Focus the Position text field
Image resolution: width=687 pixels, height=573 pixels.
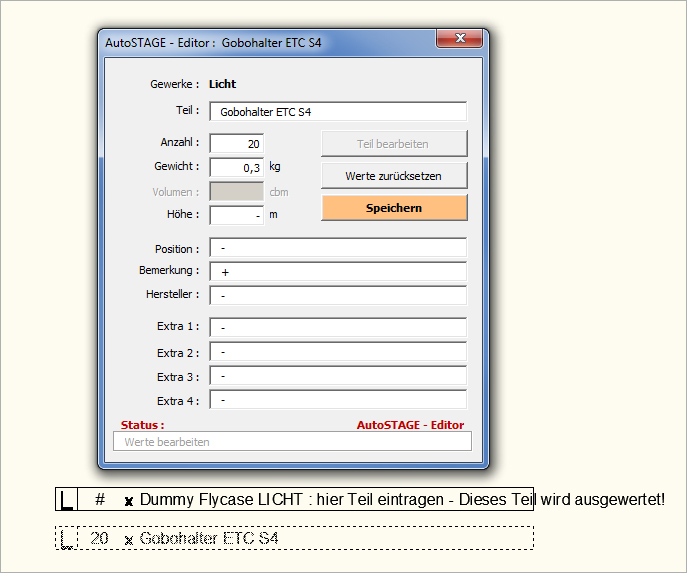pyautogui.click(x=337, y=248)
